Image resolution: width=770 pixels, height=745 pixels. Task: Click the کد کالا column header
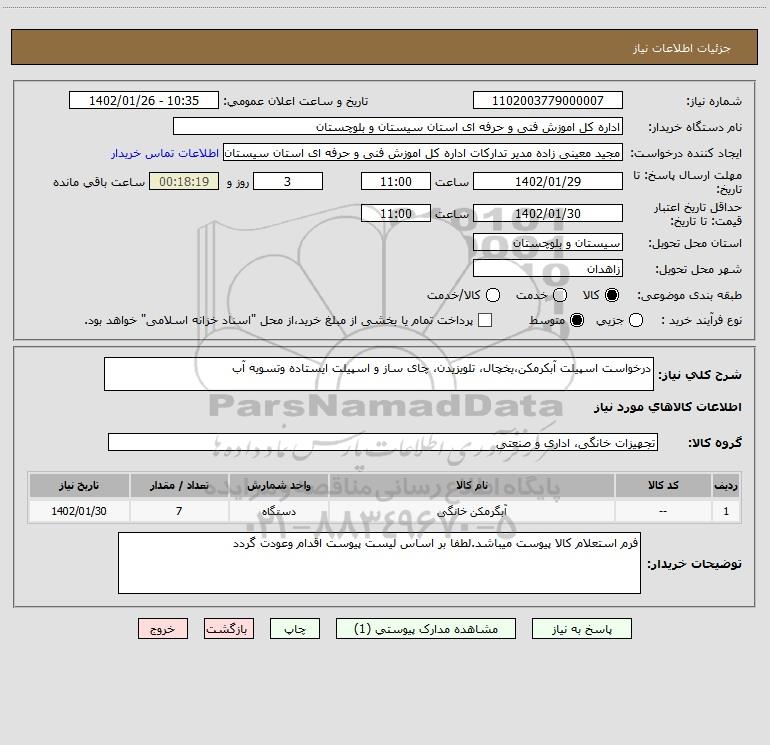point(663,486)
